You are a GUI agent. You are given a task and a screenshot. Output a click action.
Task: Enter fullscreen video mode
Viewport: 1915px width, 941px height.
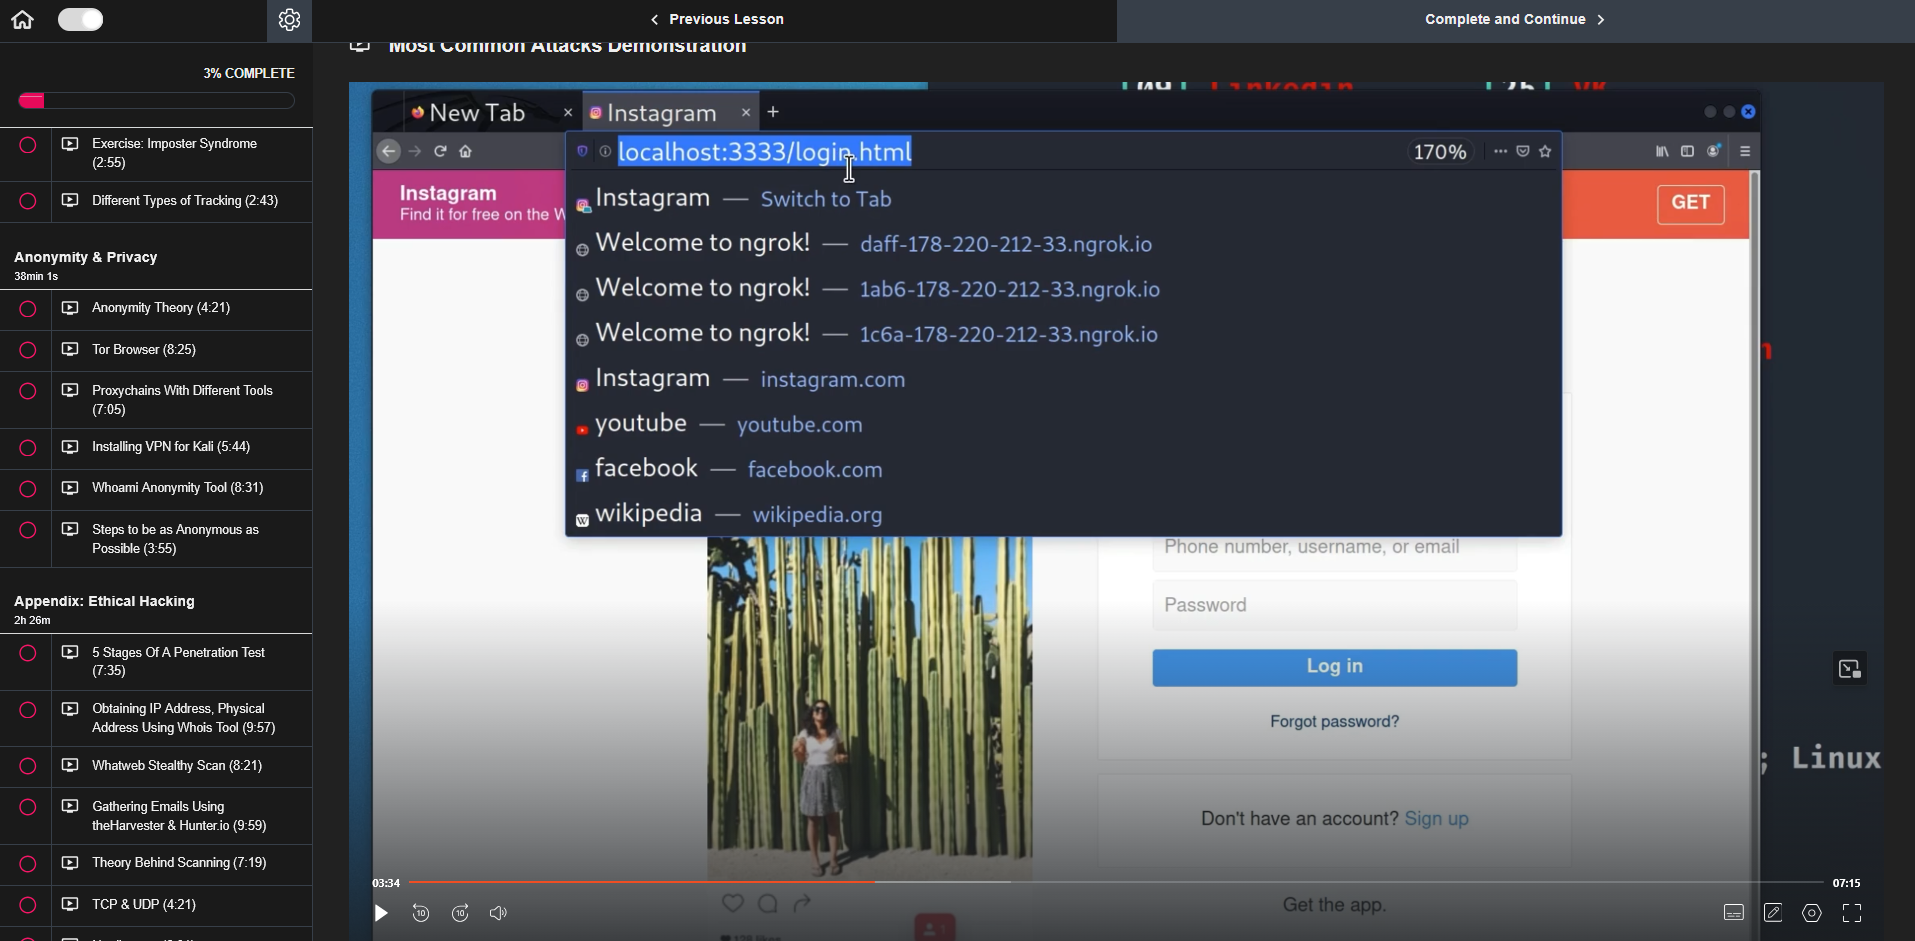[1852, 913]
